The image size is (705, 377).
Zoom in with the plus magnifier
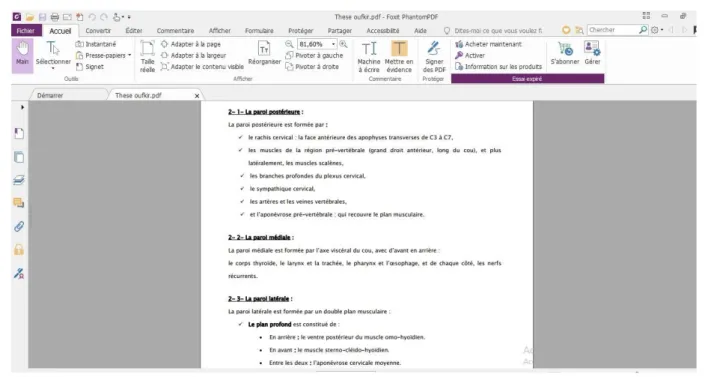(344, 44)
